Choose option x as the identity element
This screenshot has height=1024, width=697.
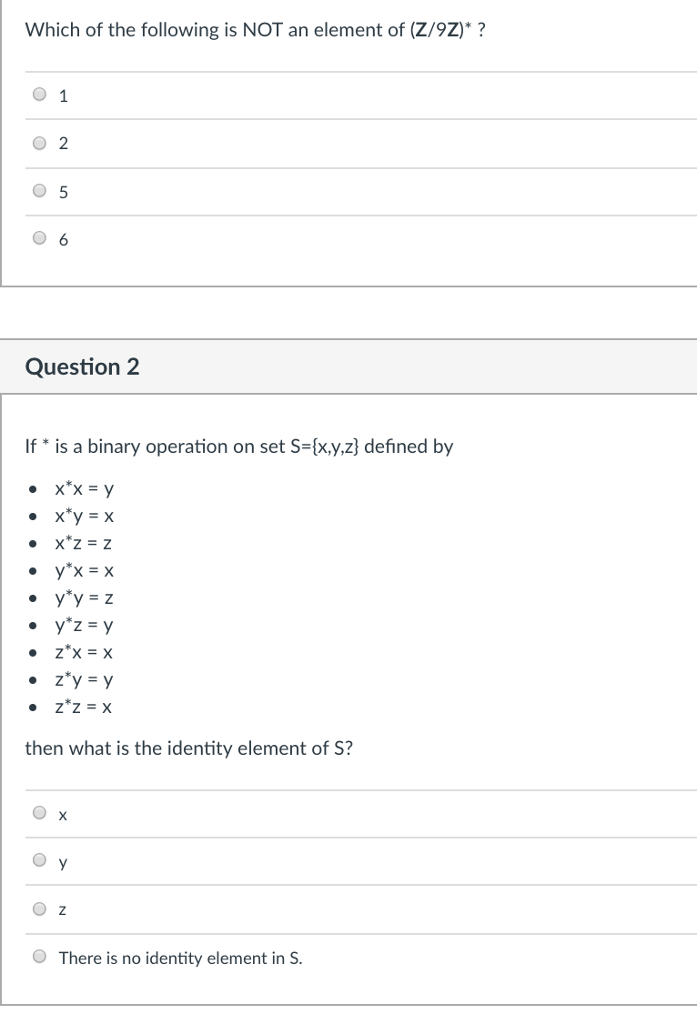(38, 814)
